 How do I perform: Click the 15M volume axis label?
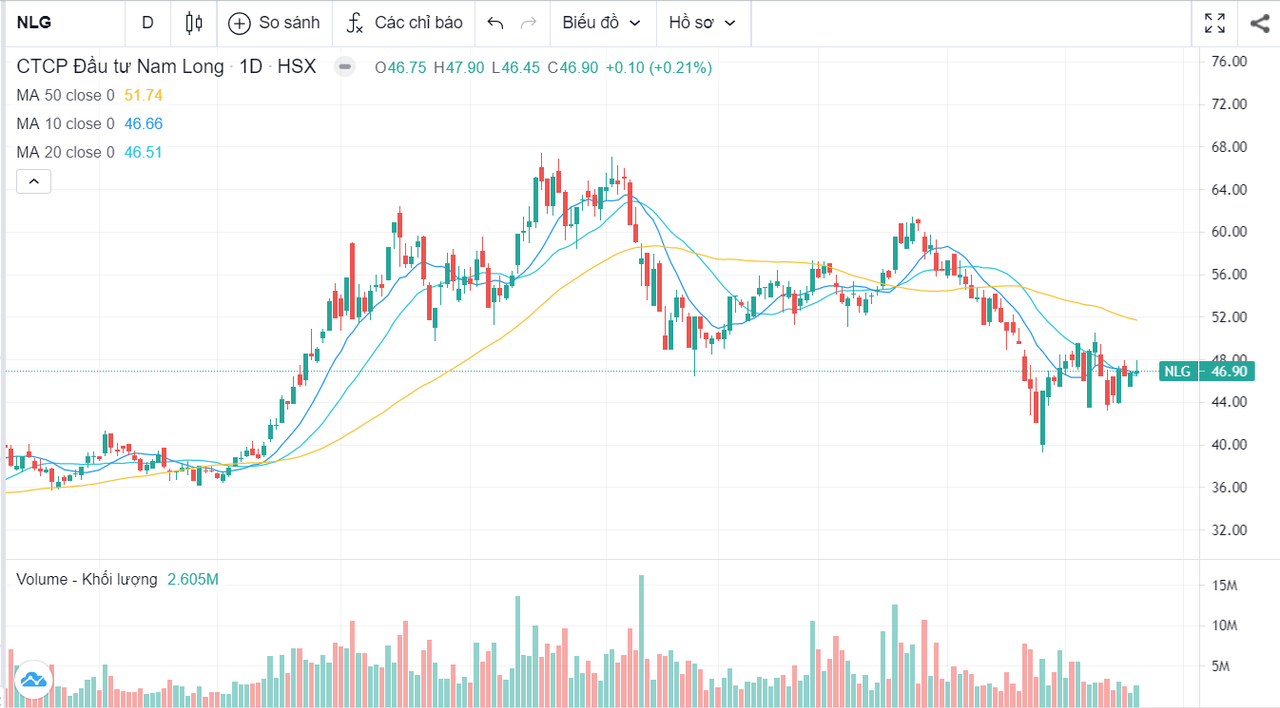[x=1225, y=585]
